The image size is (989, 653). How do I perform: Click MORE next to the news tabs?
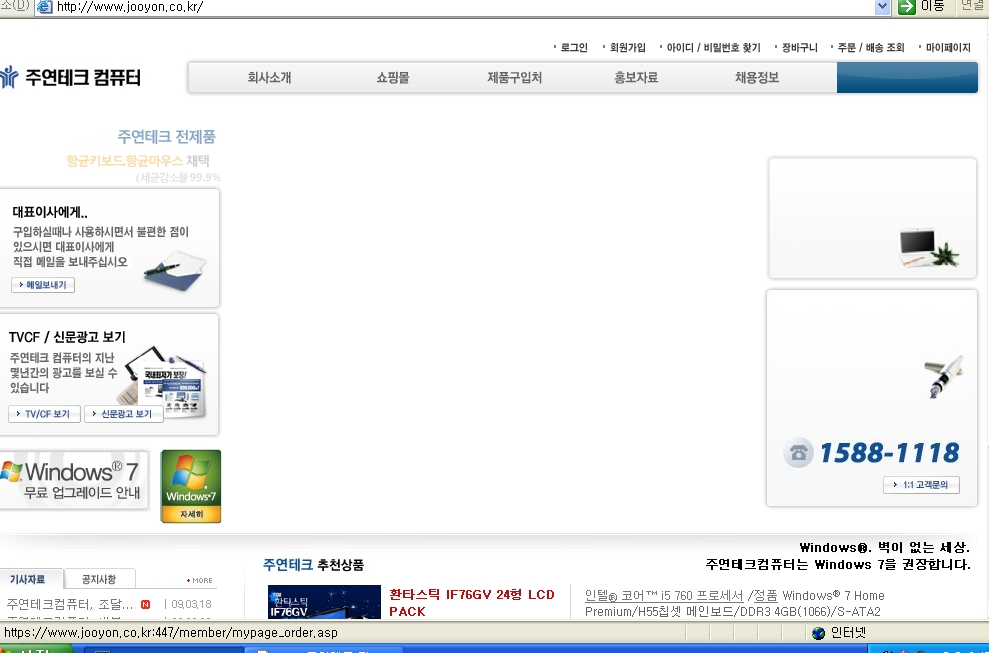pos(200,580)
